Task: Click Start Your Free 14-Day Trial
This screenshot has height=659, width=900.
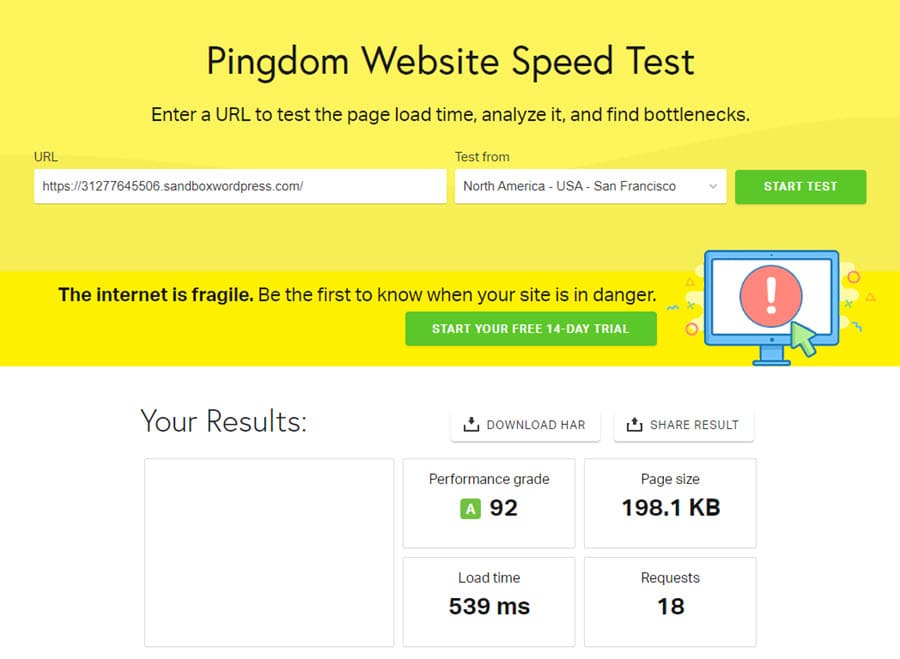Action: [x=530, y=328]
